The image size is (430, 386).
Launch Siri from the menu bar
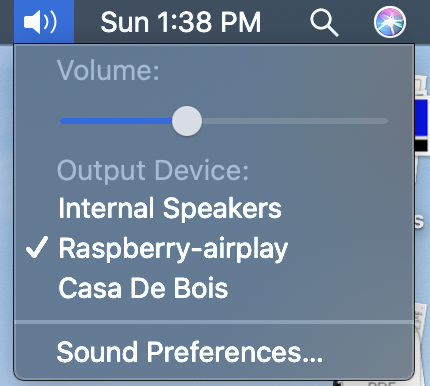pos(390,22)
